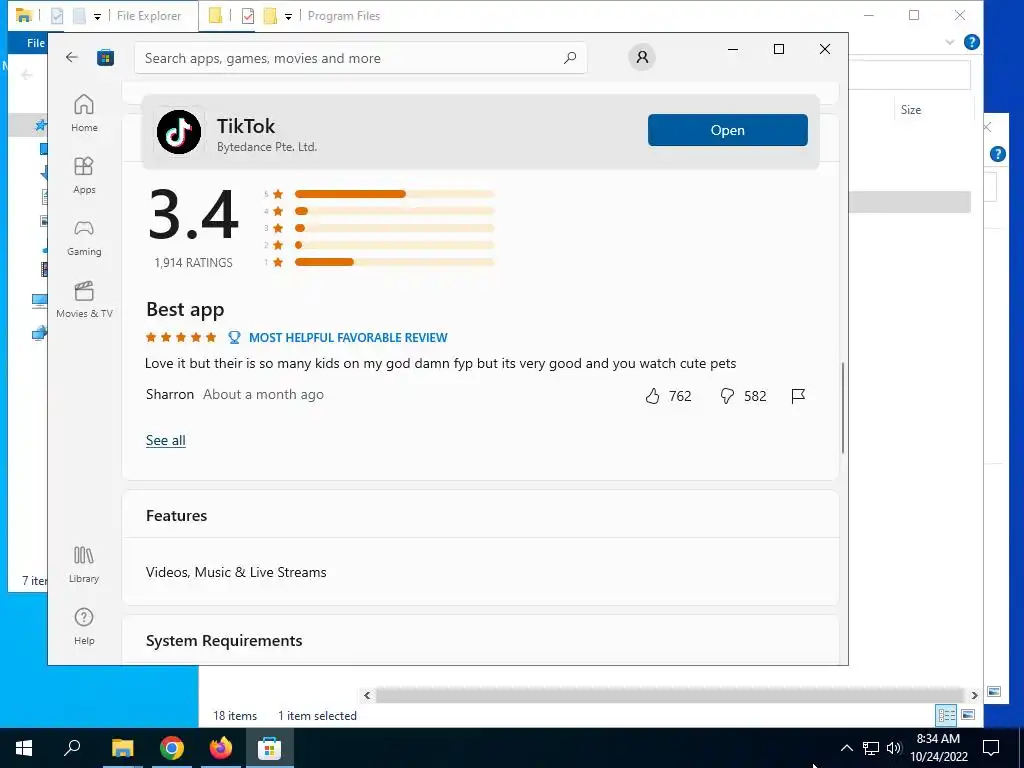Click the Best app review title
The image size is (1024, 768).
coord(185,310)
